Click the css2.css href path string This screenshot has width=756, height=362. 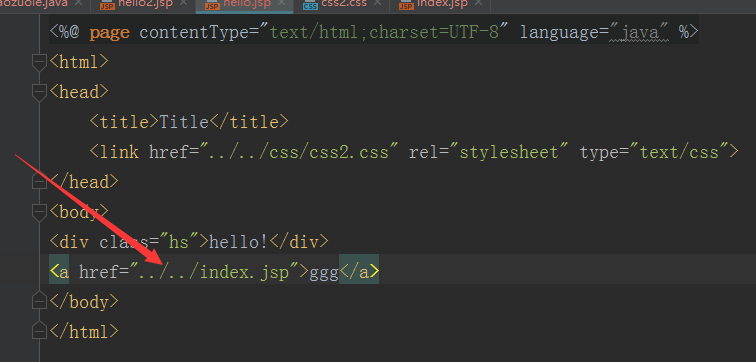pos(299,152)
